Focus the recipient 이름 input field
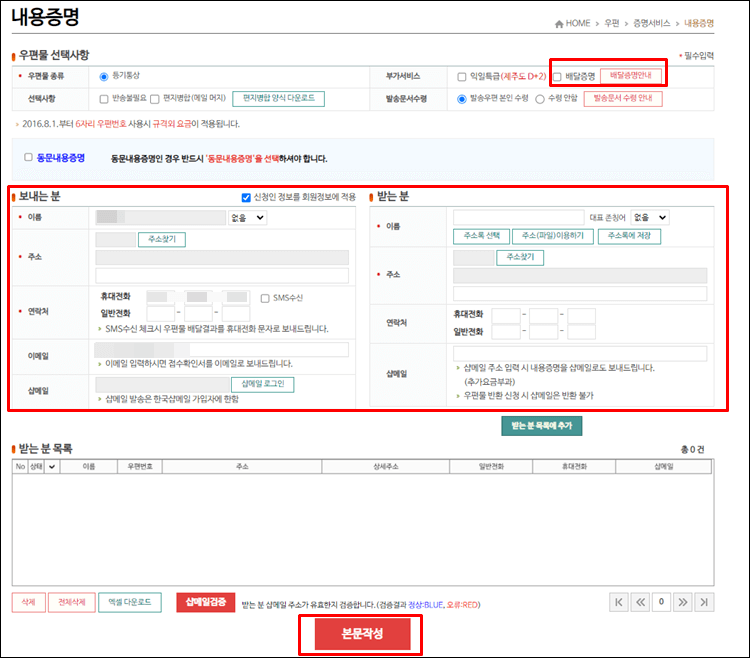 518,217
